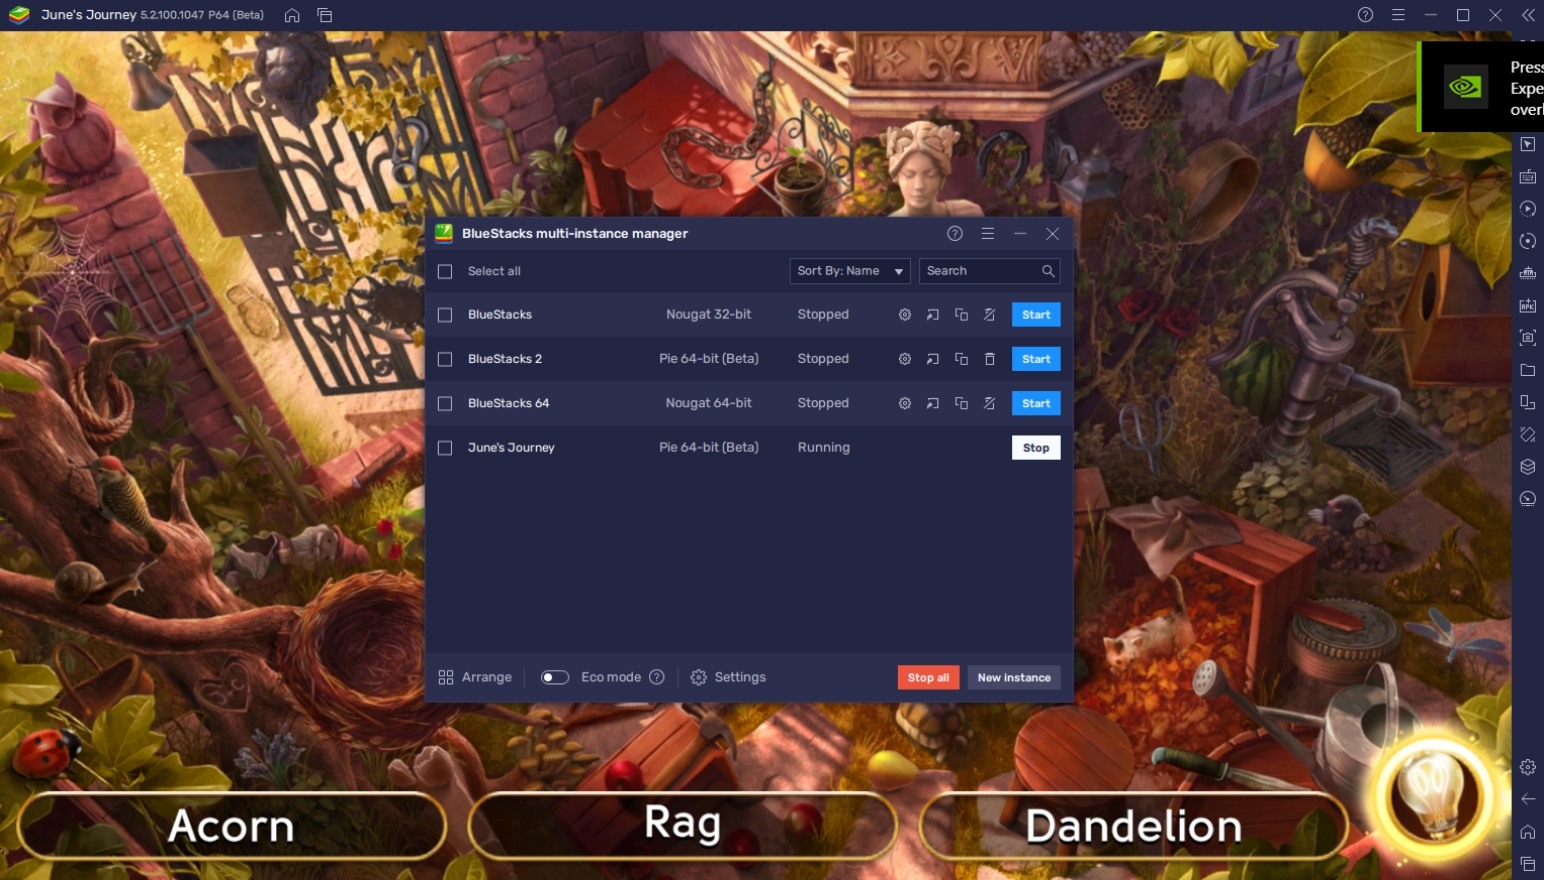Open multi-instance manager help icon
The height and width of the screenshot is (880, 1544).
pyautogui.click(x=955, y=233)
